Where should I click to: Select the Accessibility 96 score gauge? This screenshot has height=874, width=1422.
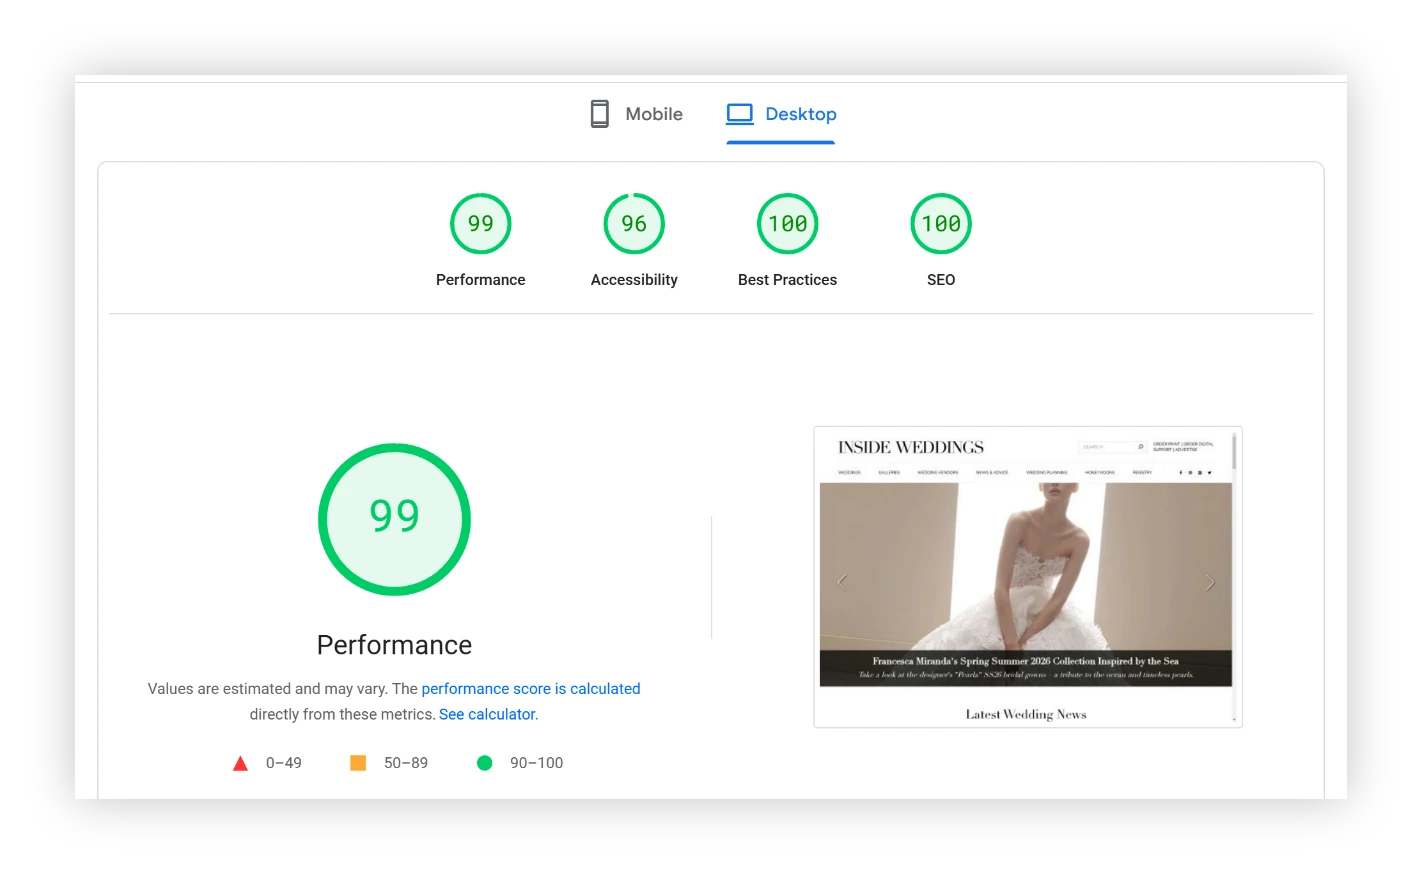point(634,224)
